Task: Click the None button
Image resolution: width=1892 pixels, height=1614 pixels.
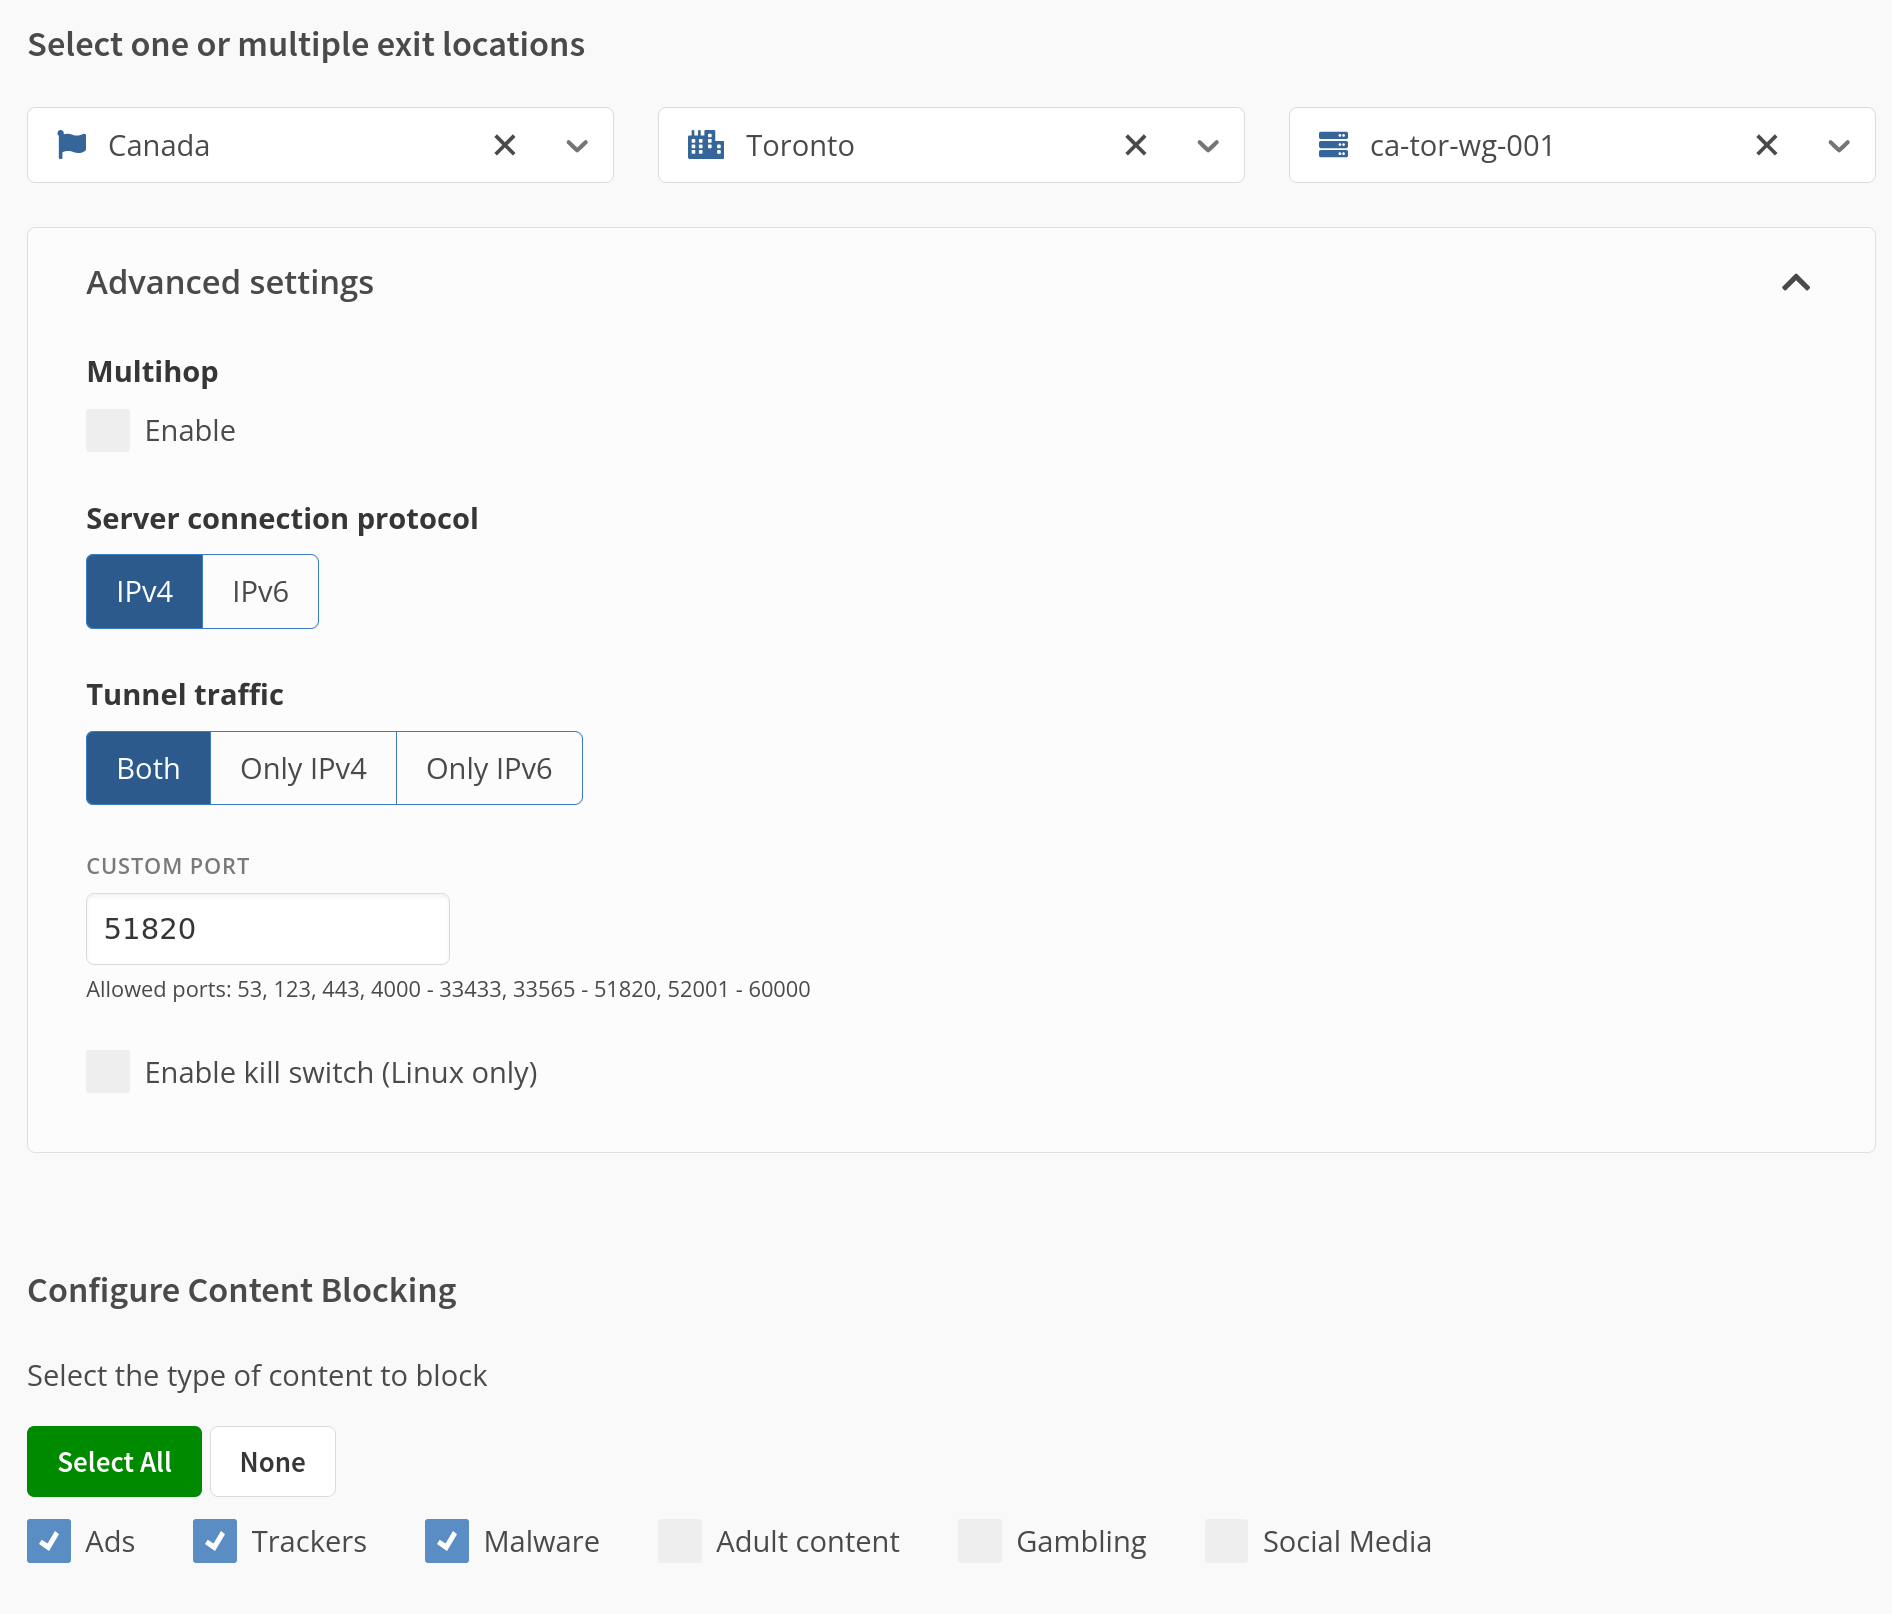Action: click(x=271, y=1461)
